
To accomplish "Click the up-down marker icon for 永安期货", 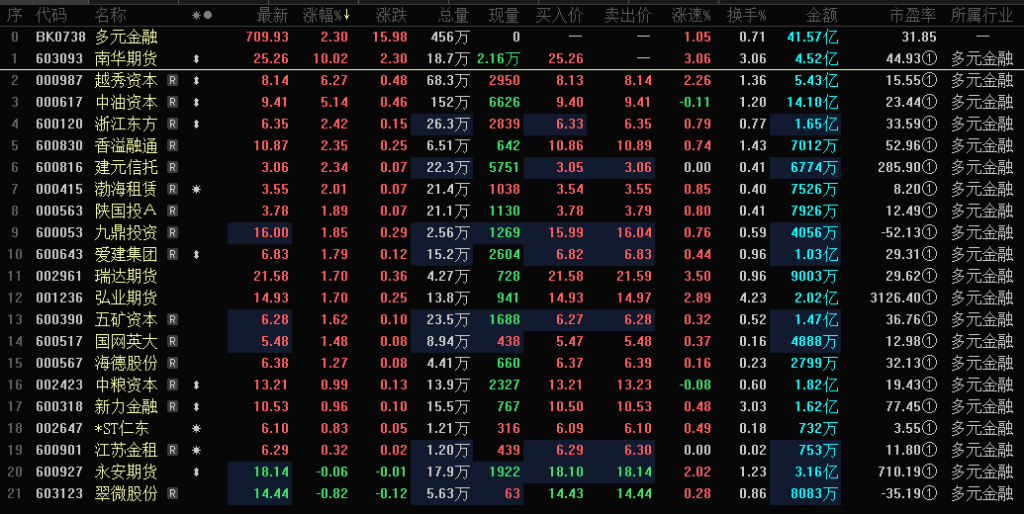I will tap(197, 472).
